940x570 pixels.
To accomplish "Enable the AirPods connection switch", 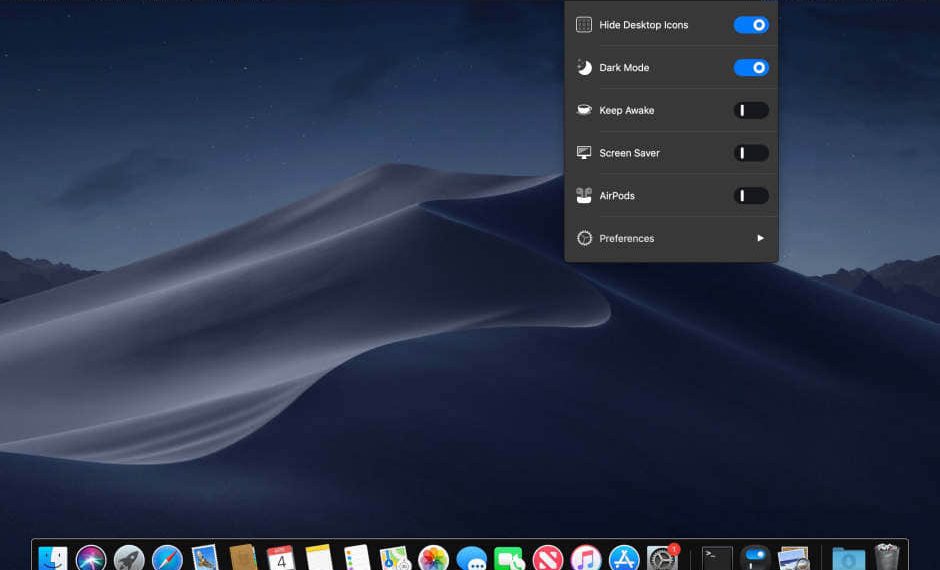I will [x=751, y=196].
